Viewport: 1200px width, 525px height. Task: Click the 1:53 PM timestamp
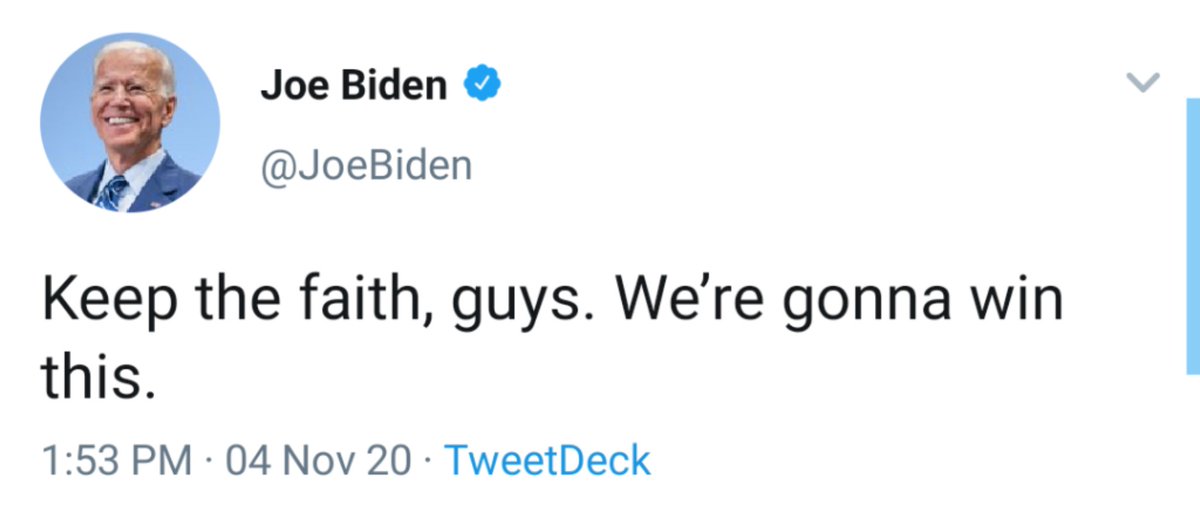click(117, 461)
